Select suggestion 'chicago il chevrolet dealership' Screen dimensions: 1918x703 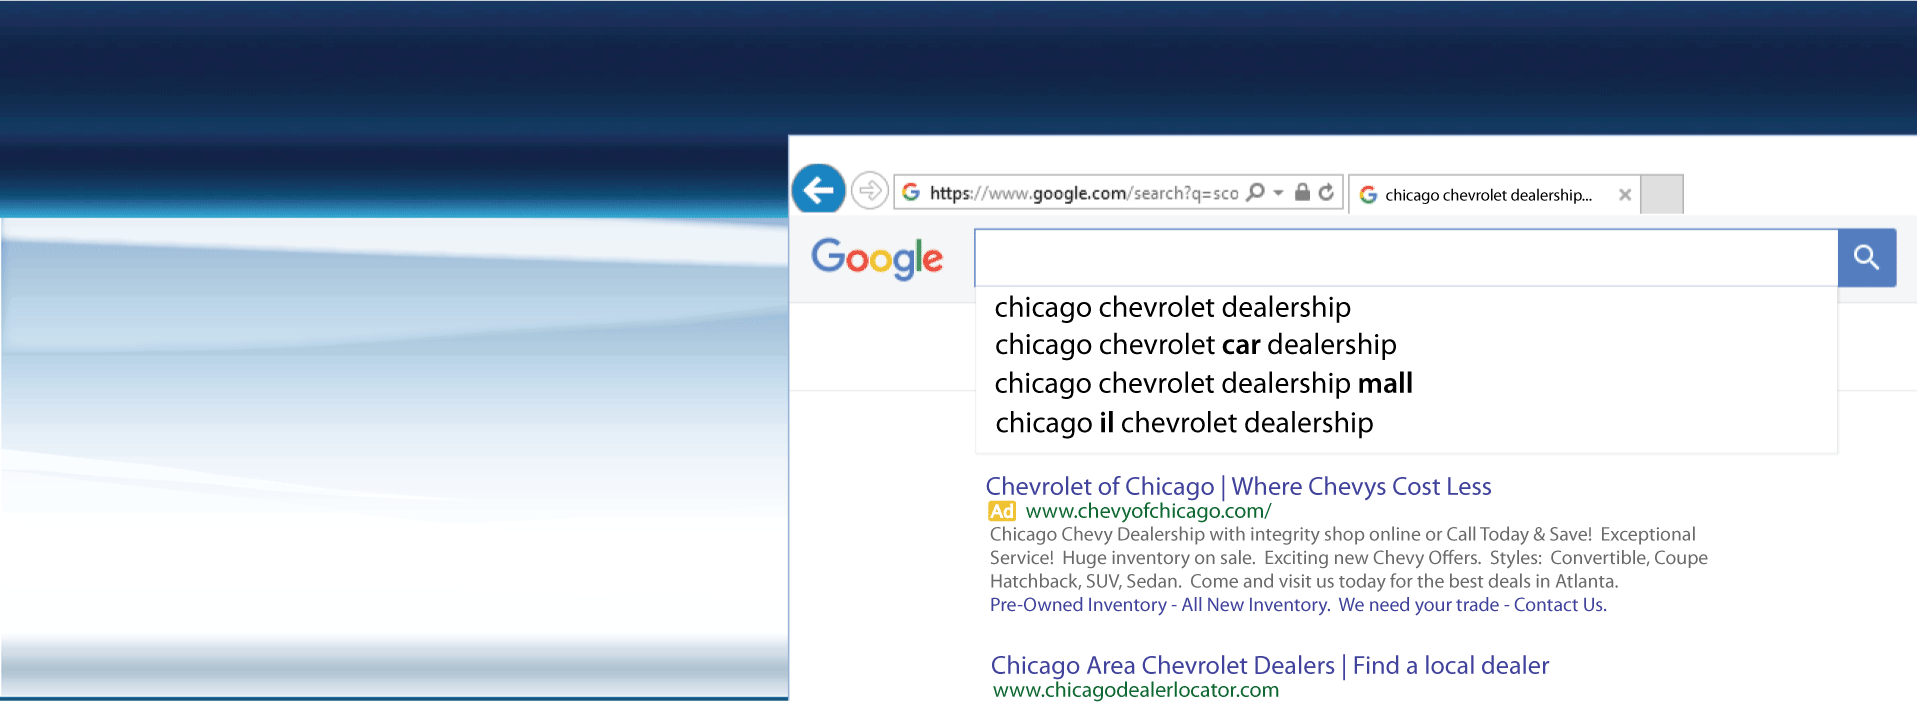point(1184,423)
